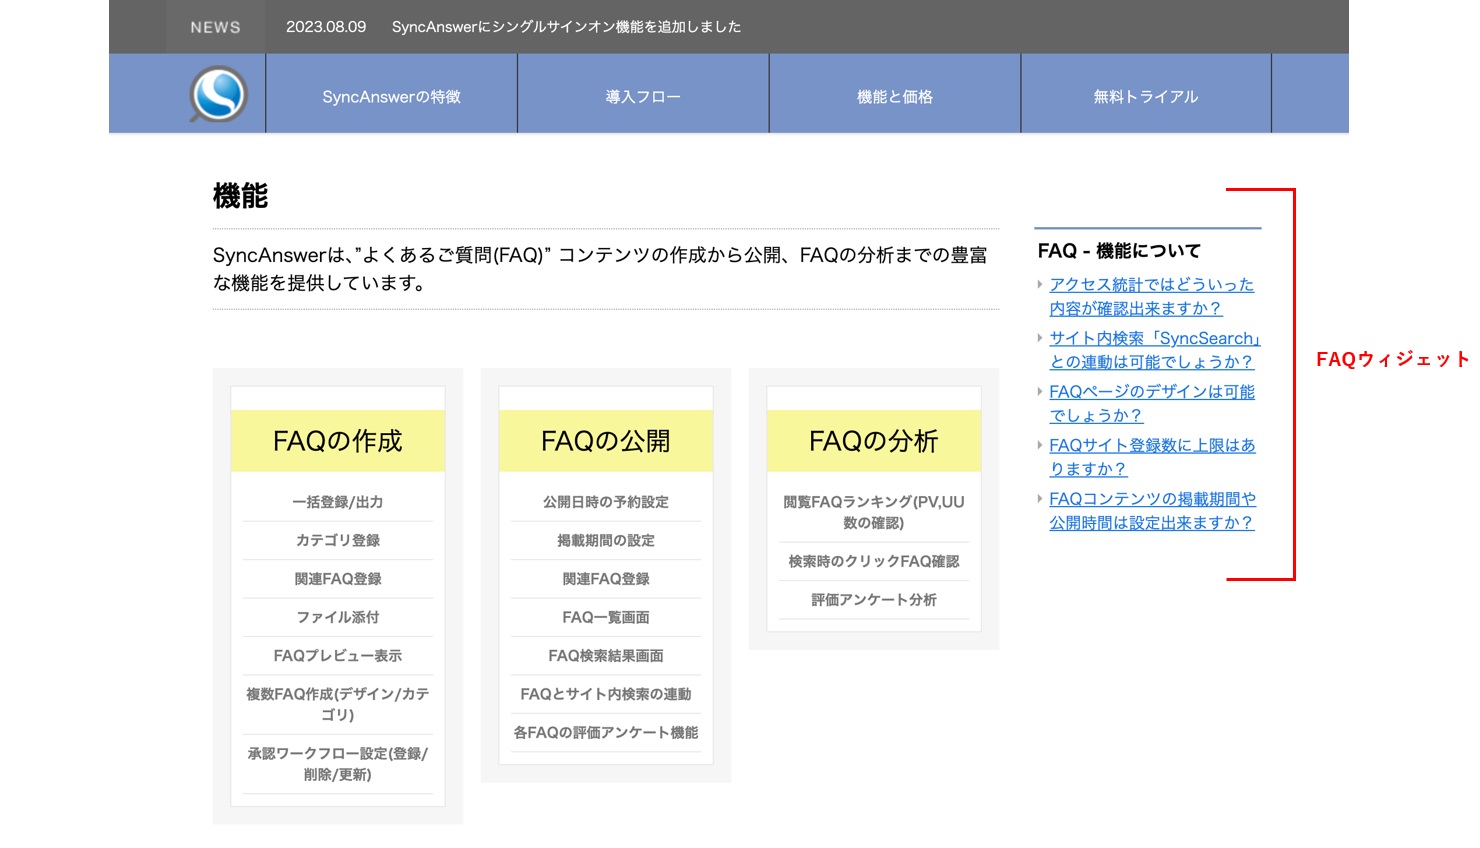Select 複数FAQ作成(デザイン/カテゴリ) item
Viewport: 1480px width, 848px height.
[338, 704]
